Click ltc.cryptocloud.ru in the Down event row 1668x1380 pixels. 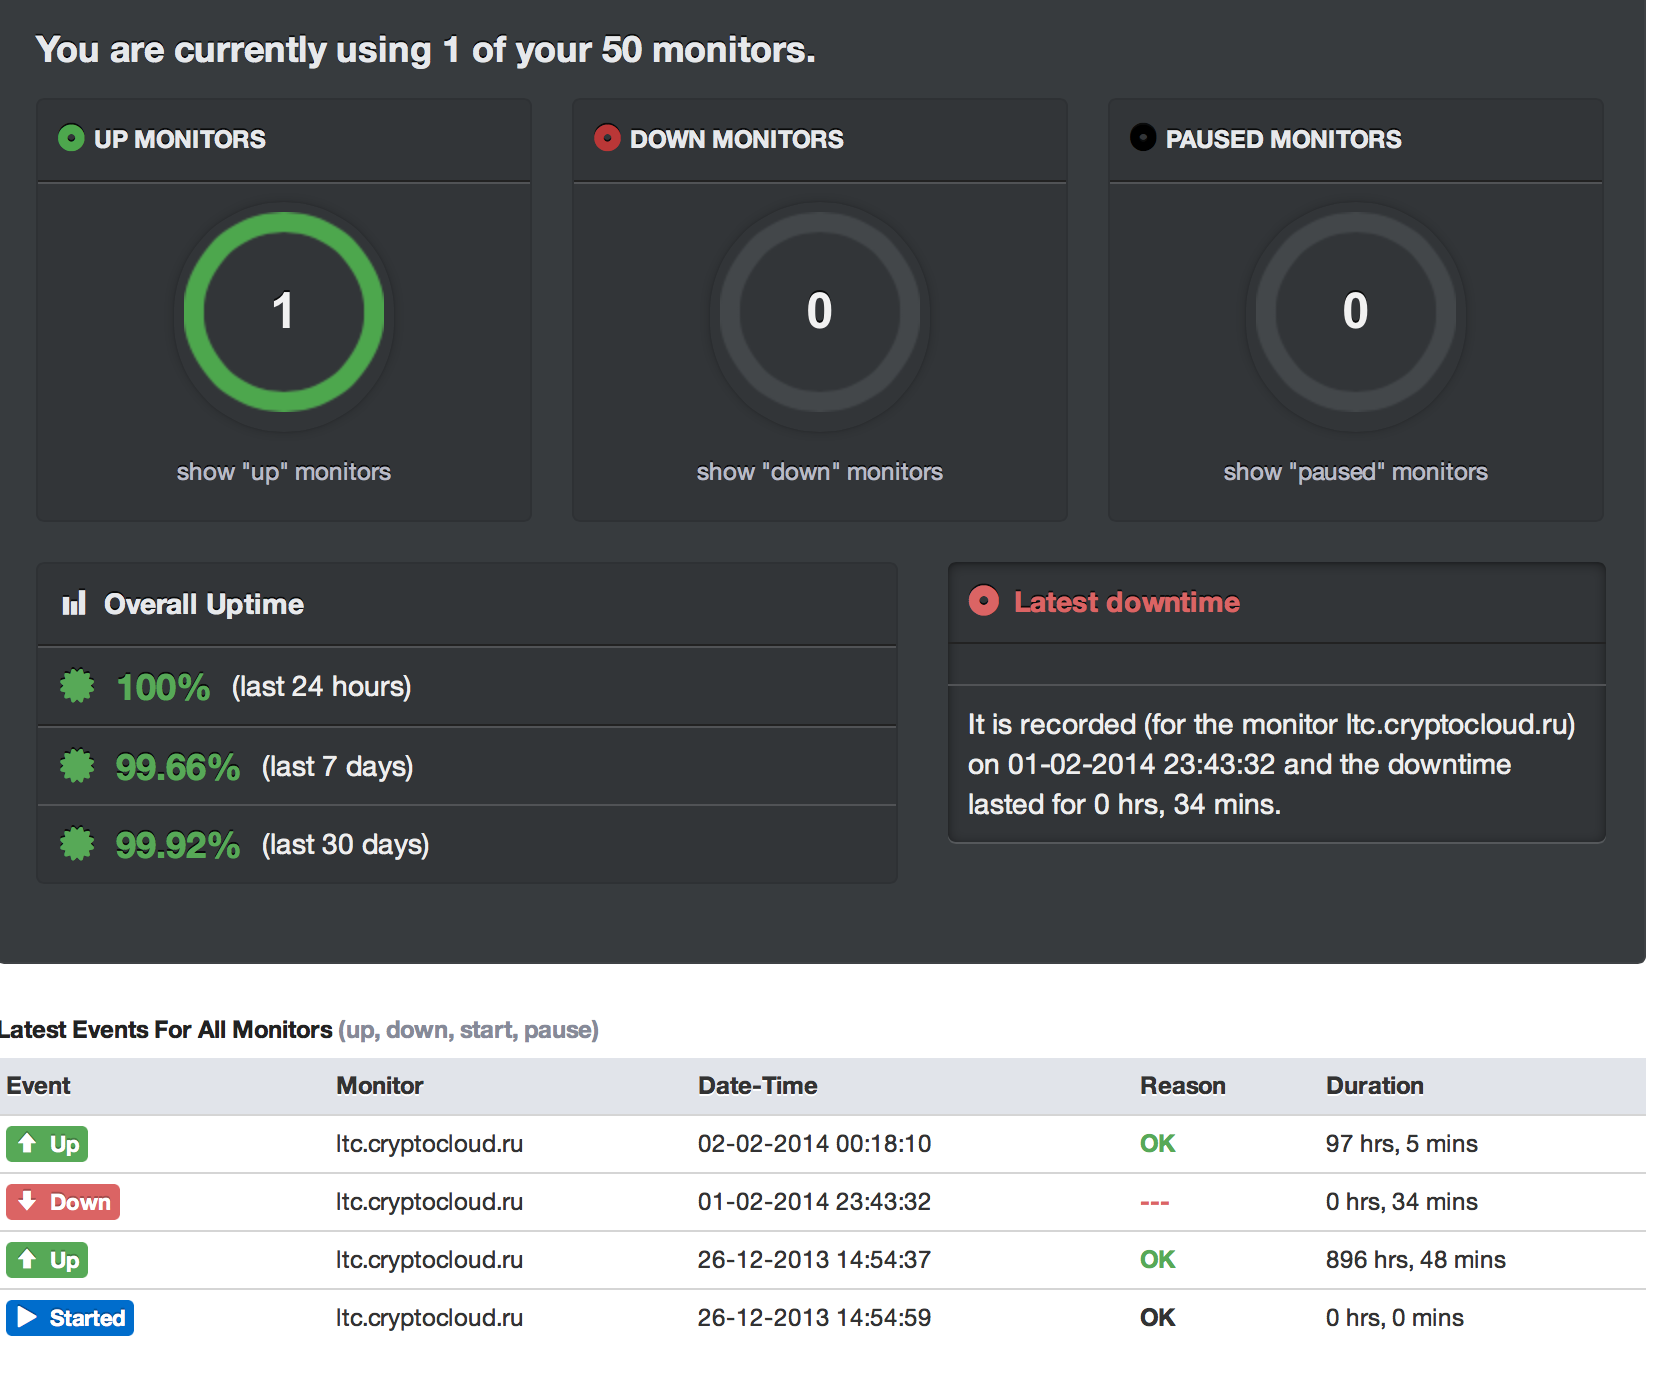click(429, 1202)
